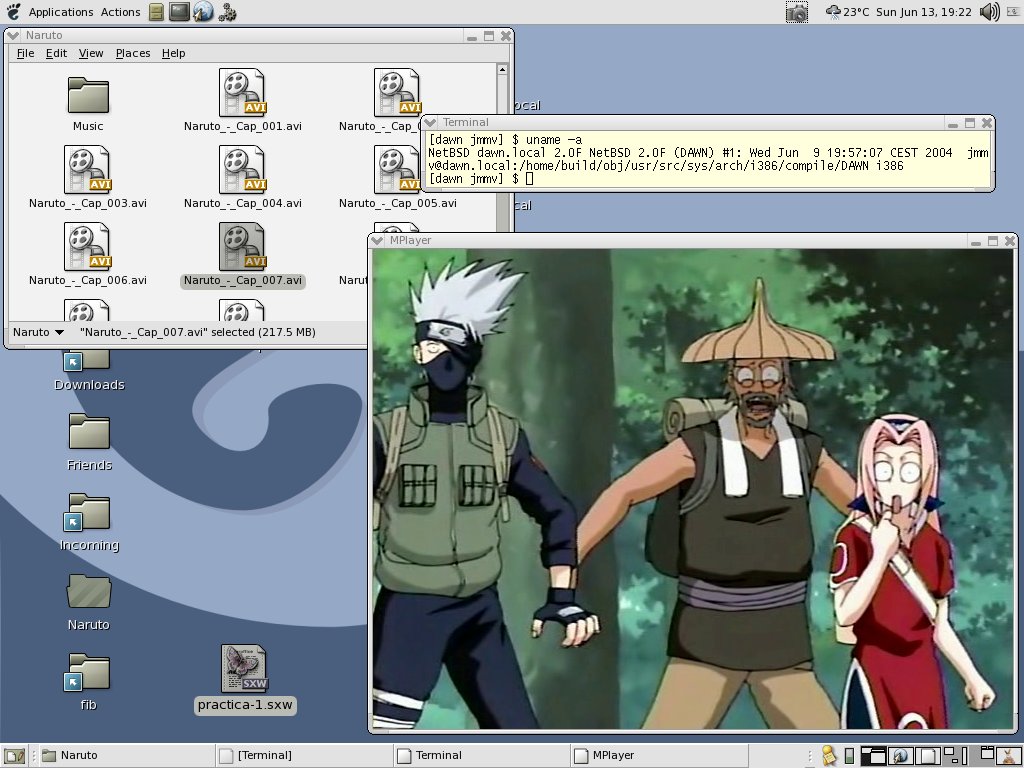Click the highlighted Naruto_-_Cap_007.avi file icon
The width and height of the screenshot is (1024, 768).
[242, 247]
